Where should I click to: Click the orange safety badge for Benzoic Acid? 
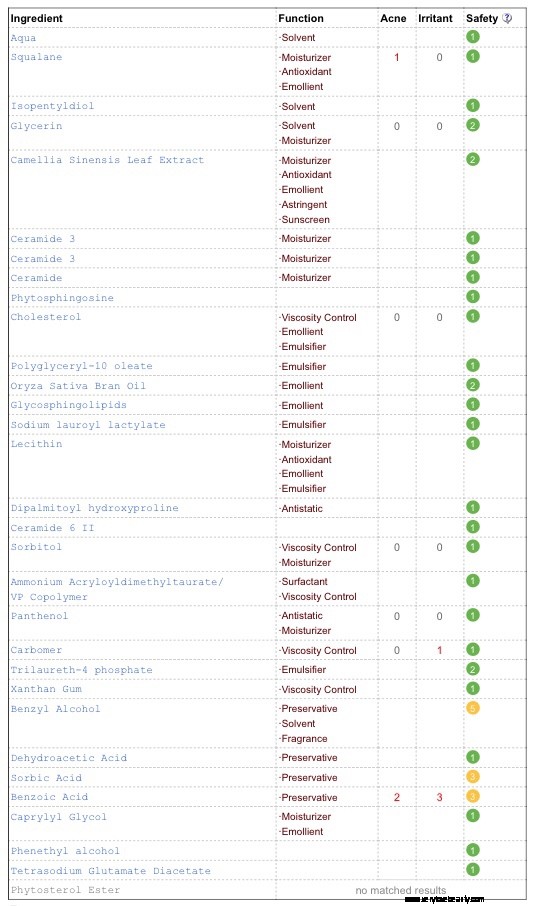(473, 796)
